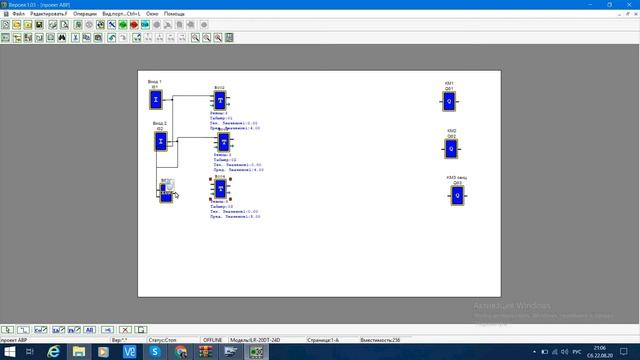Click the New document toolbar icon
This screenshot has width=640, height=360.
click(5, 25)
